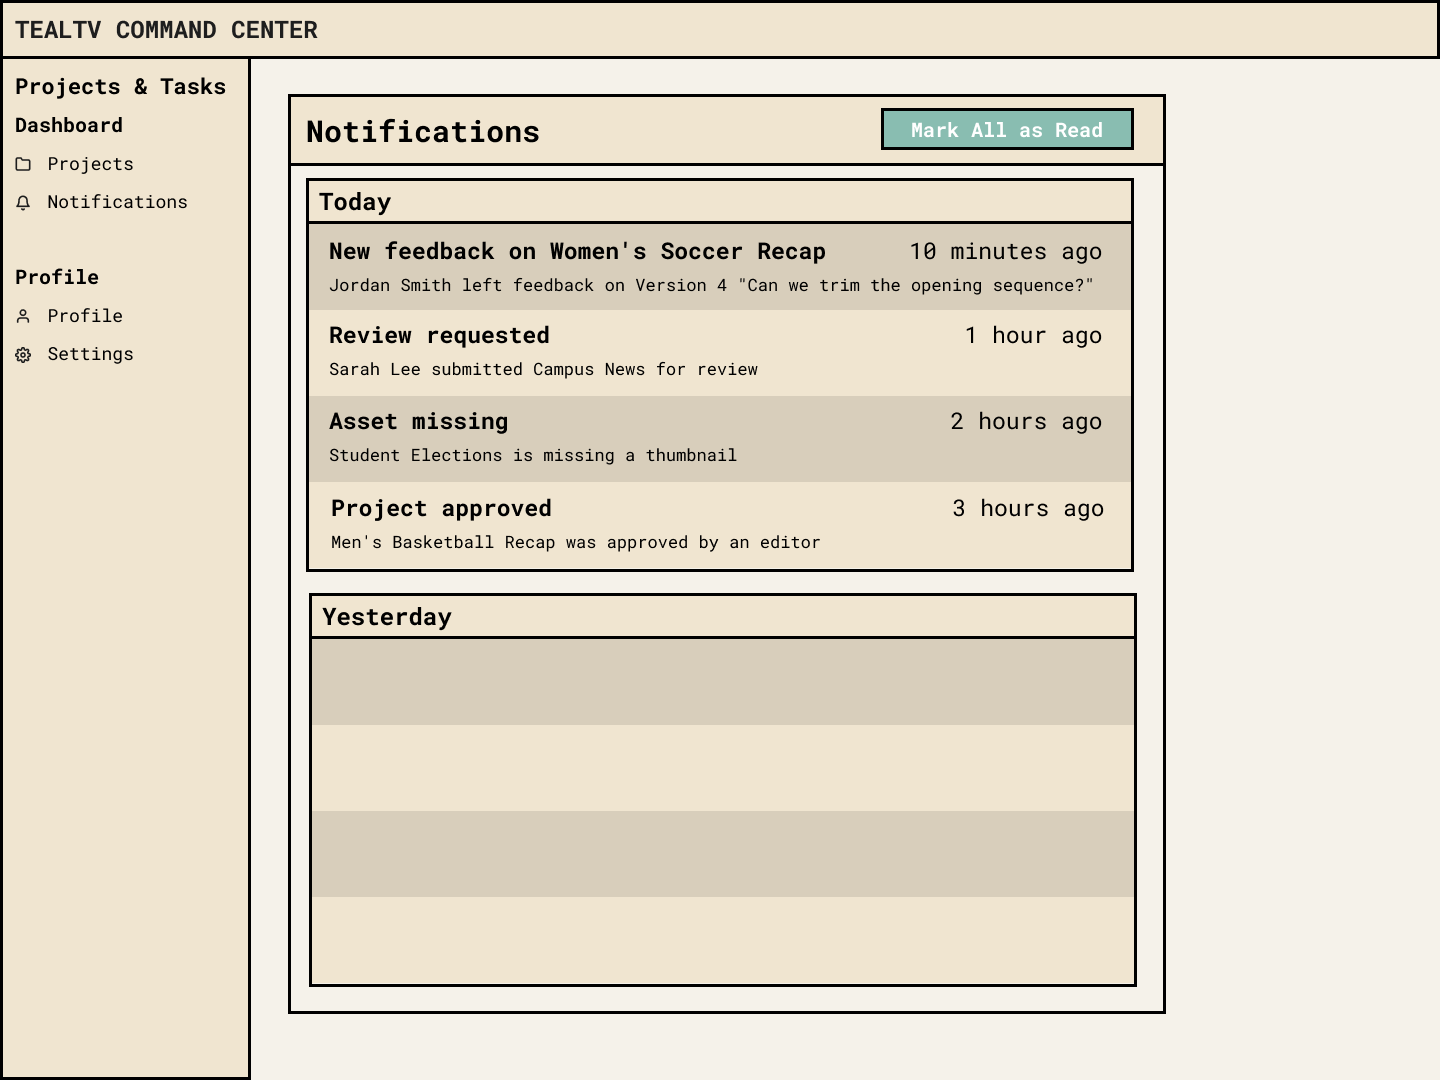Click the Yesterday section header
Image resolution: width=1440 pixels, height=1080 pixels.
tap(723, 617)
